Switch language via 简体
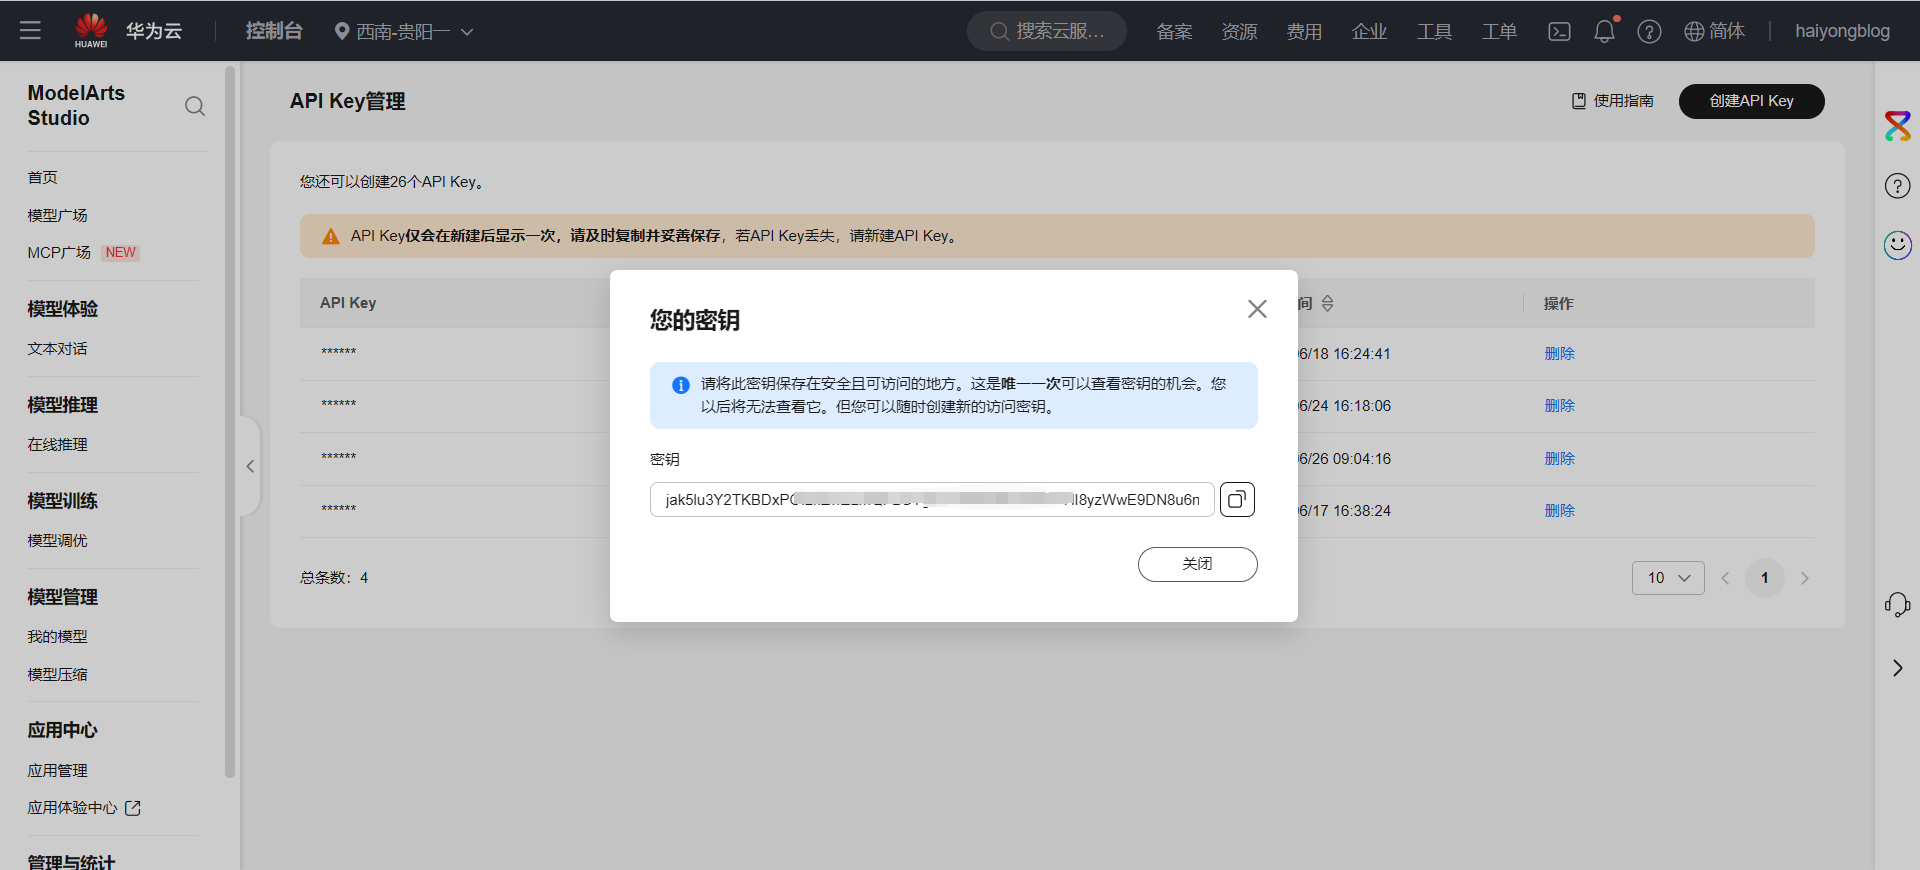Viewport: 1920px width, 870px height. point(1727,32)
